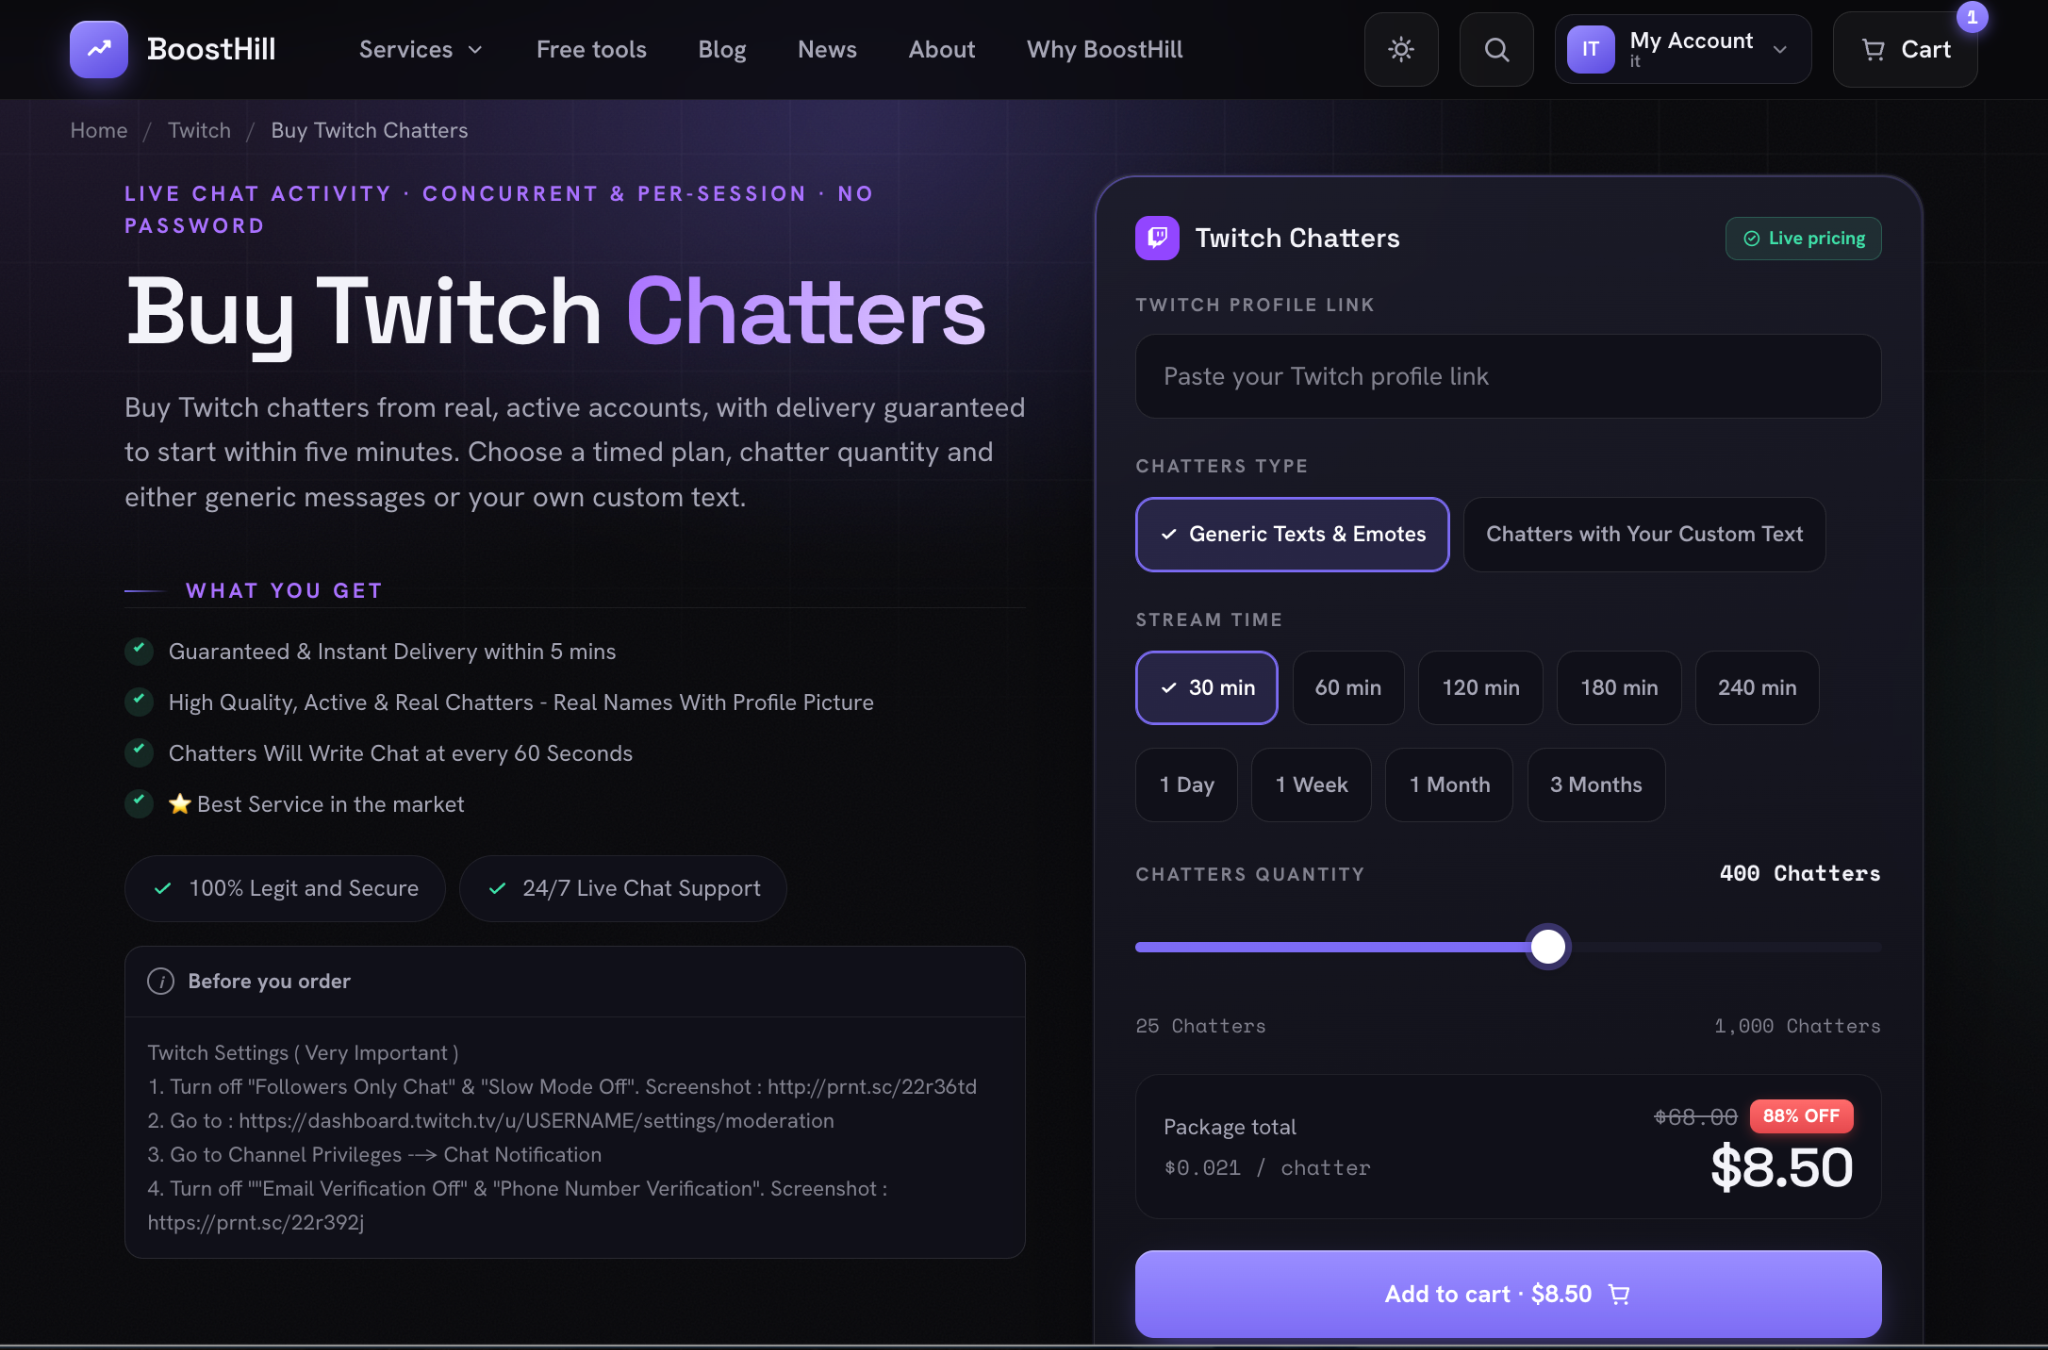Click the Live pricing badge
Viewport: 2048px width, 1350px height.
[1803, 238]
